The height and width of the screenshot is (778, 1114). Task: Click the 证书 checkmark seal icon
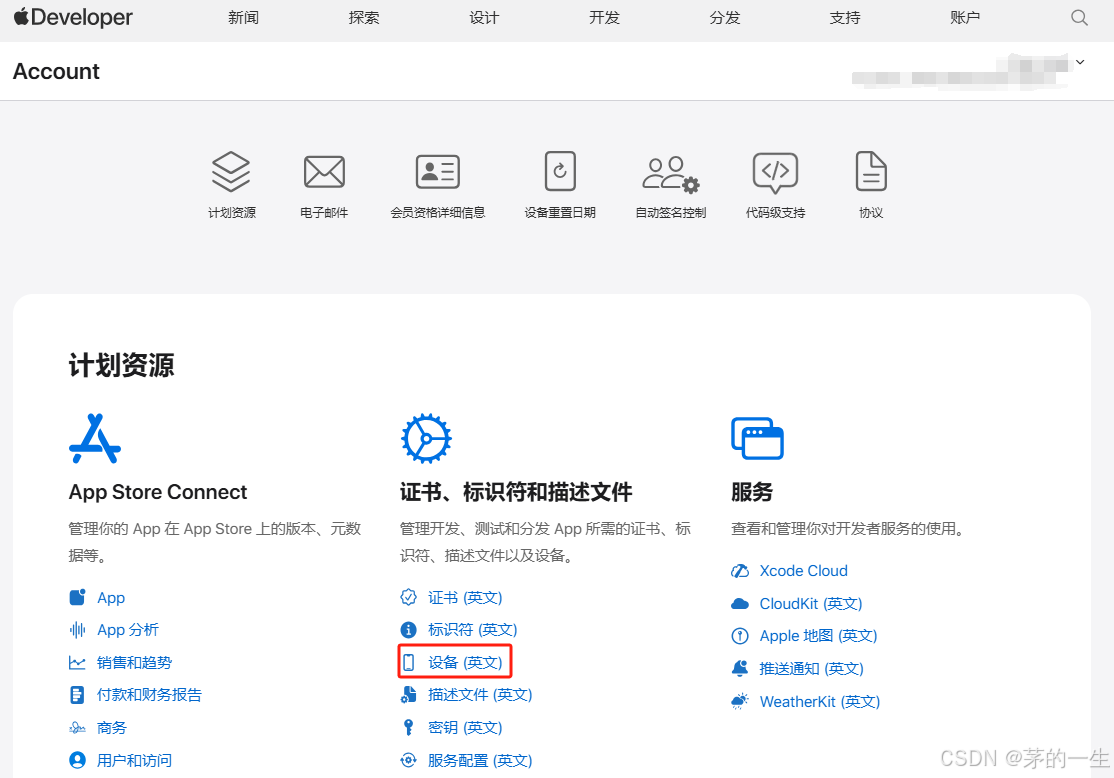pos(409,598)
